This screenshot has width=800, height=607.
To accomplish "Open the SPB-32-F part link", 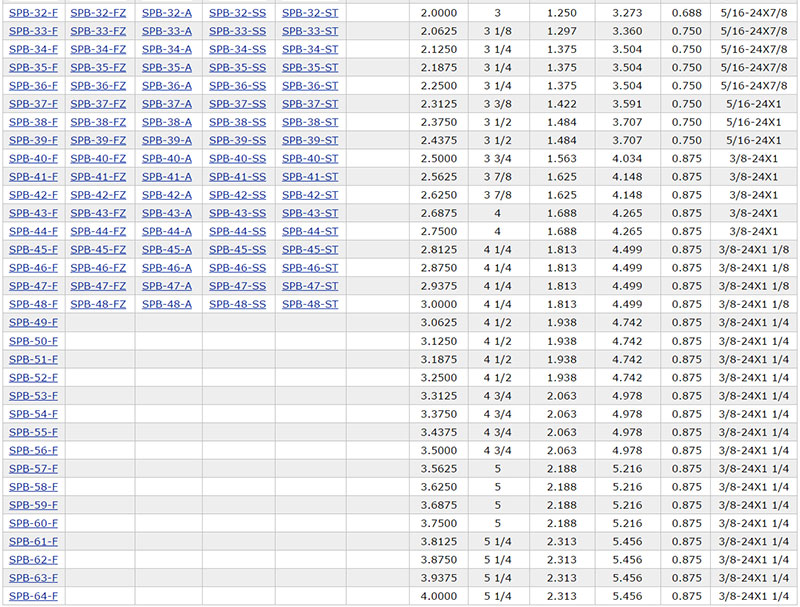I will coord(33,13).
